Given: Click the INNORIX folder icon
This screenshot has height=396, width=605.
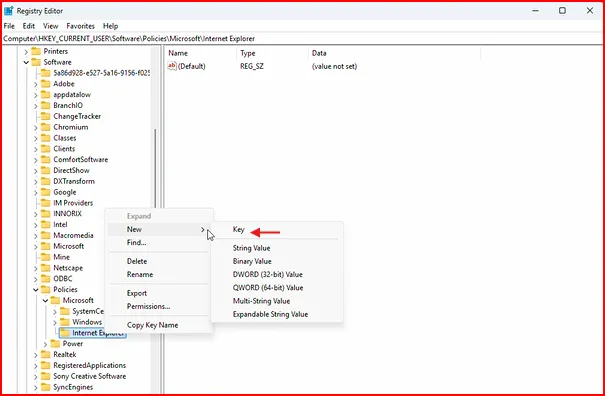Looking at the screenshot, I should click(46, 213).
